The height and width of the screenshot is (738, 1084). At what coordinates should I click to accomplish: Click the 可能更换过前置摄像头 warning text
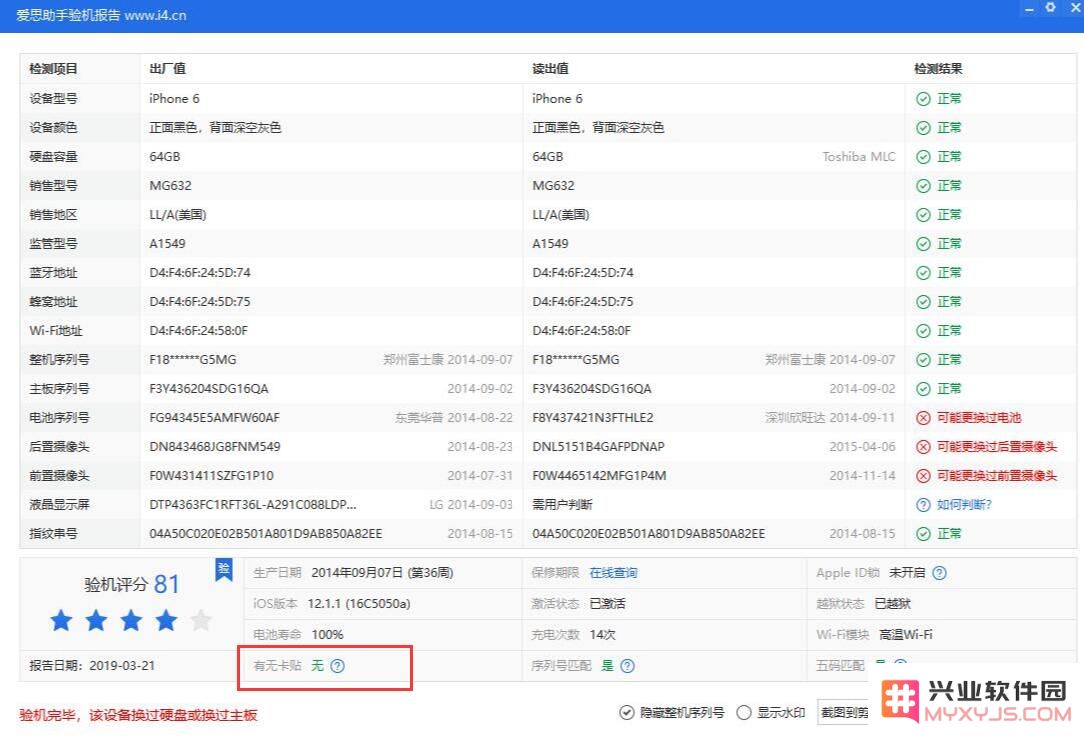point(997,476)
